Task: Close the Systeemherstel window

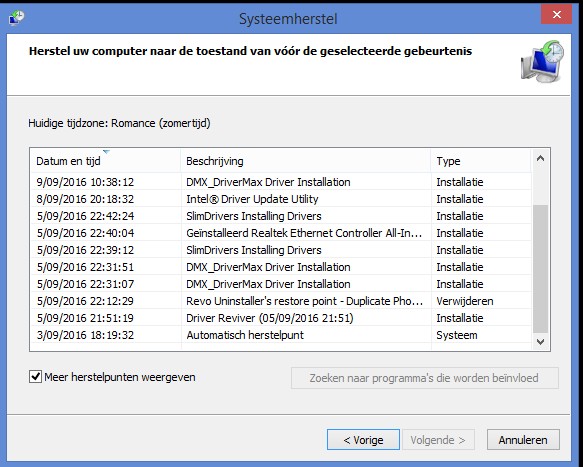Action: [556, 15]
